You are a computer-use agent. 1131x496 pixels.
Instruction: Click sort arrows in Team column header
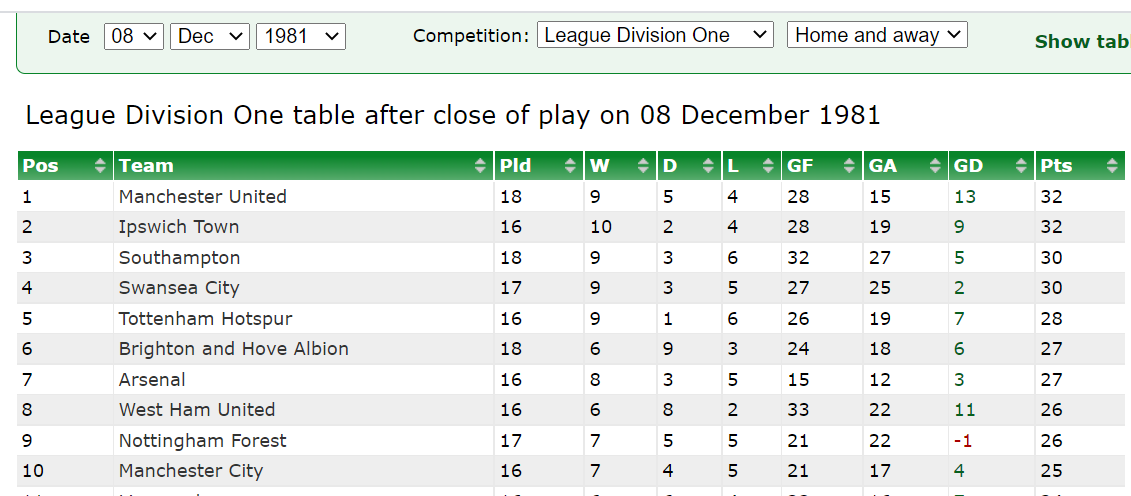click(x=480, y=166)
